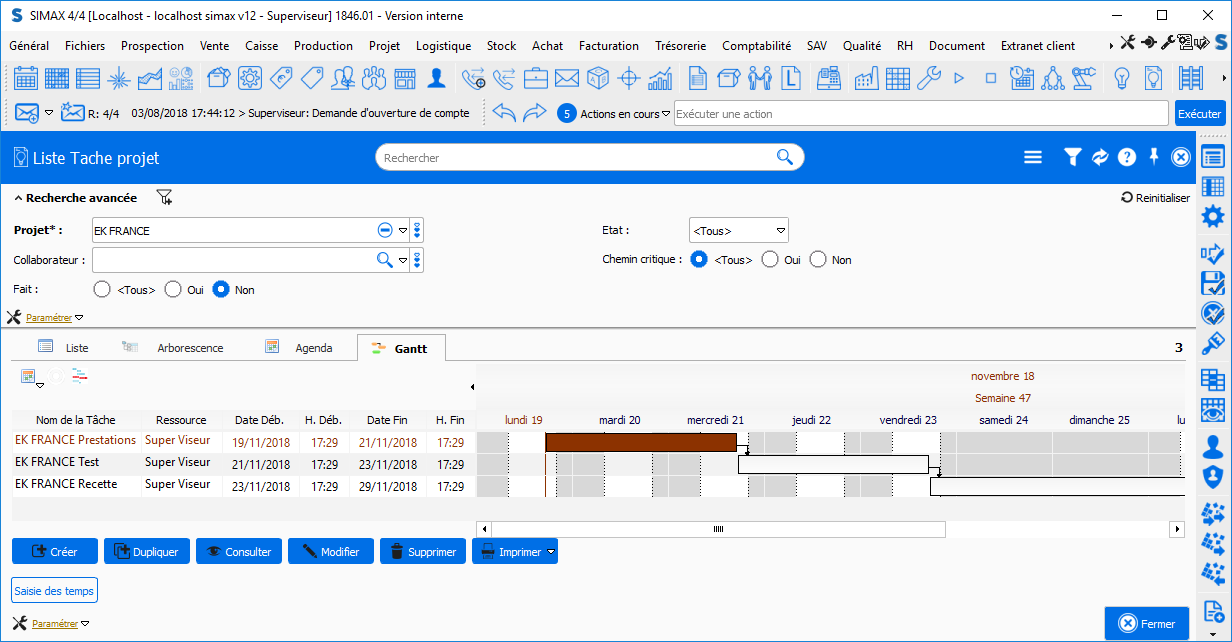Switch to the Arborescence tab
The height and width of the screenshot is (642, 1232).
(190, 348)
